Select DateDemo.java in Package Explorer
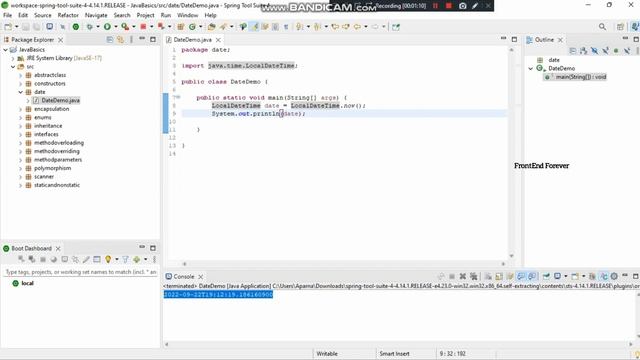Viewport: 640px width, 360px height. [60, 100]
